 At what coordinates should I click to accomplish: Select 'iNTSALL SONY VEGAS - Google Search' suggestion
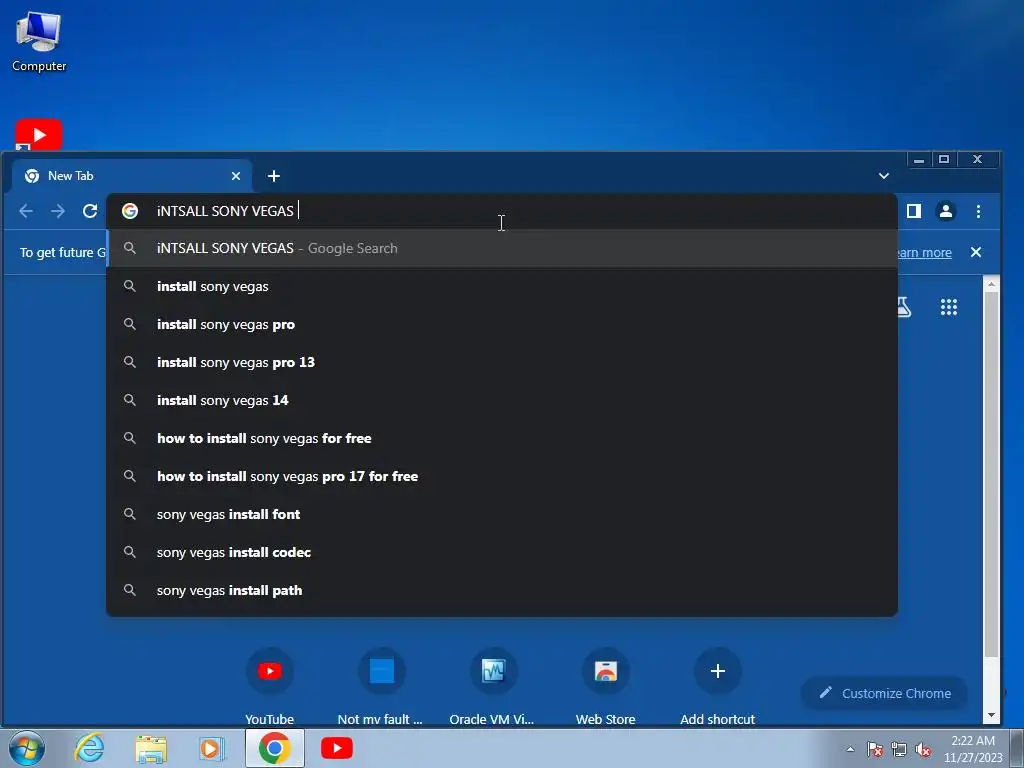click(502, 248)
